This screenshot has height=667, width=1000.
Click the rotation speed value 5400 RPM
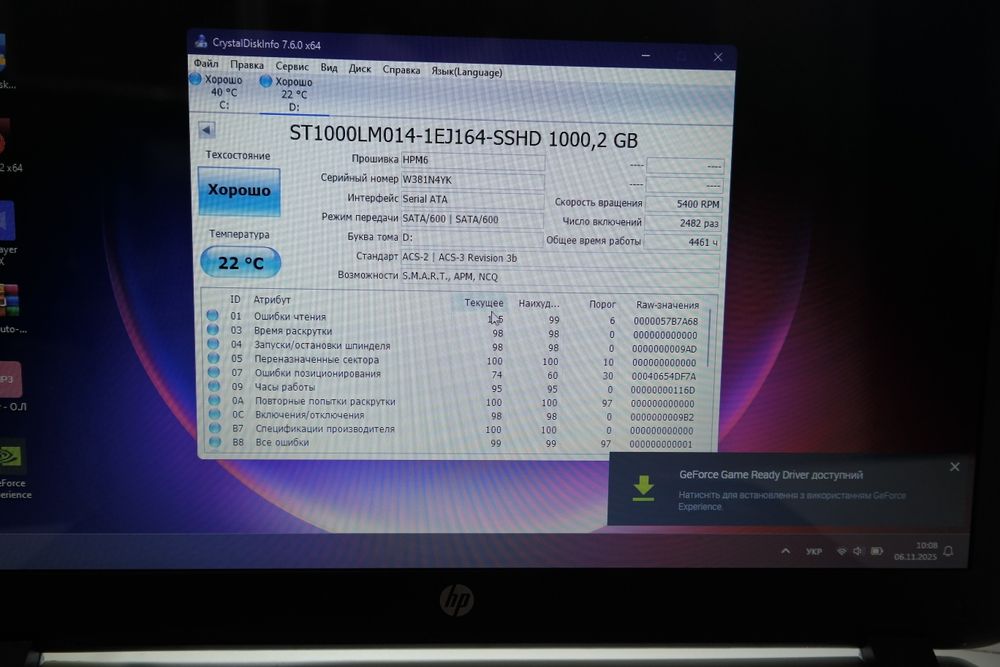[684, 204]
